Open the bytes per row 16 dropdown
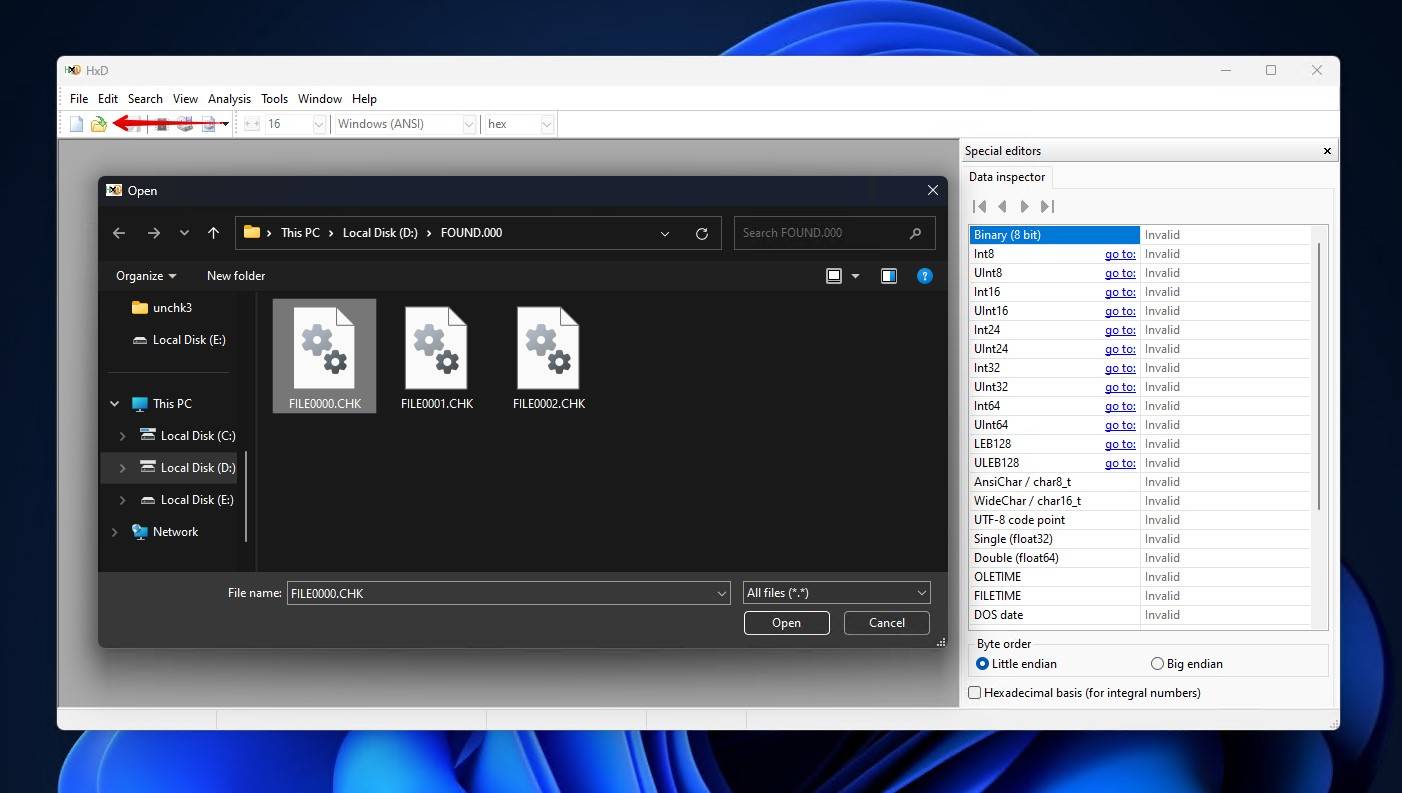 tap(318, 124)
